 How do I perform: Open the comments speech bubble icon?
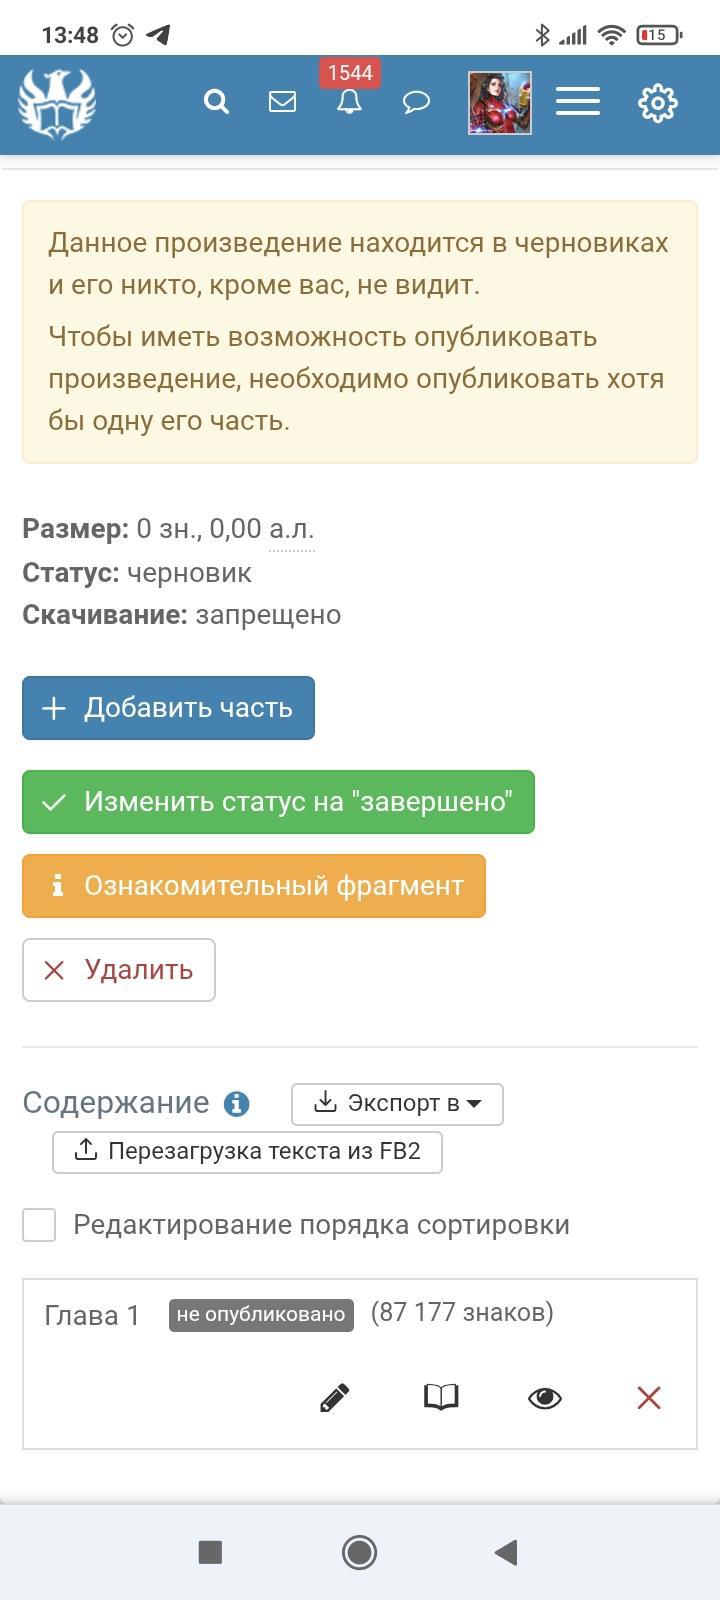[x=416, y=102]
